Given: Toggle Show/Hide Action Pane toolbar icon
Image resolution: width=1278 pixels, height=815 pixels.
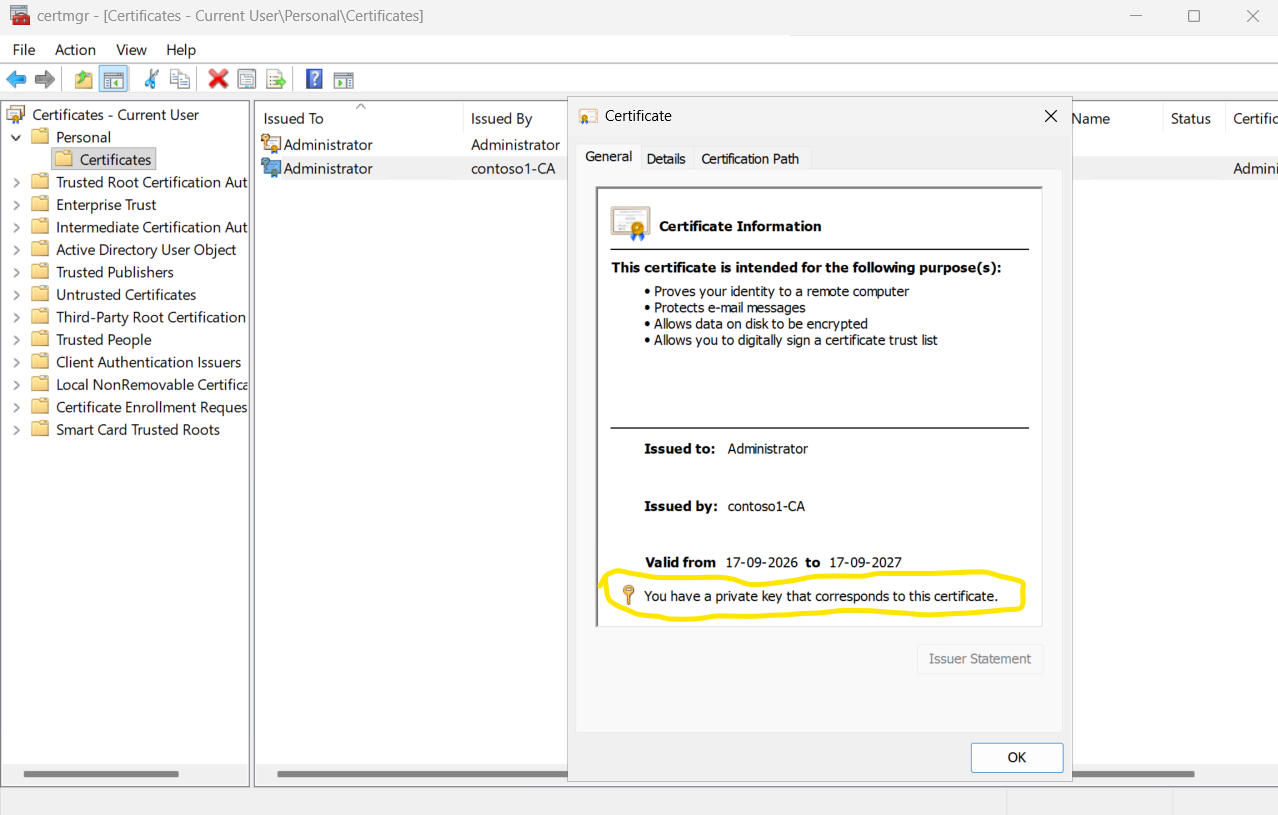Looking at the screenshot, I should coord(343,79).
